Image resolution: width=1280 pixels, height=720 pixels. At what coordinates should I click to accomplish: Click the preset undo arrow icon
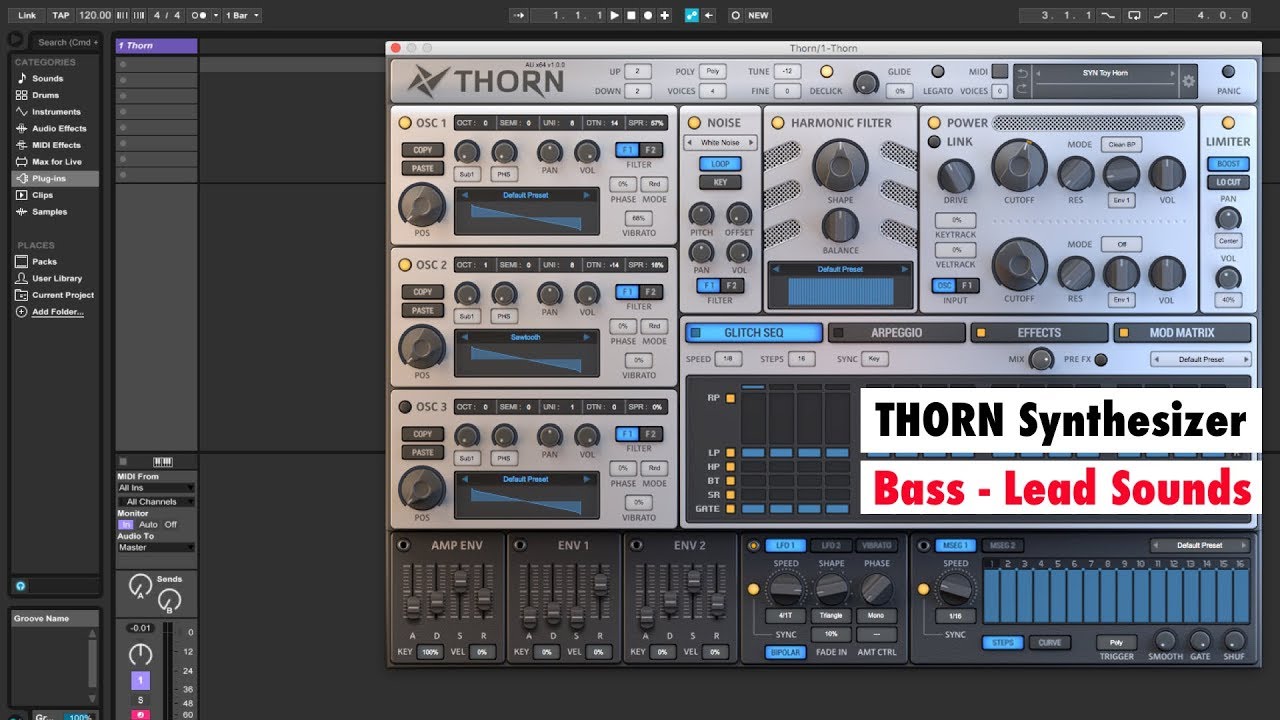pyautogui.click(x=1021, y=73)
